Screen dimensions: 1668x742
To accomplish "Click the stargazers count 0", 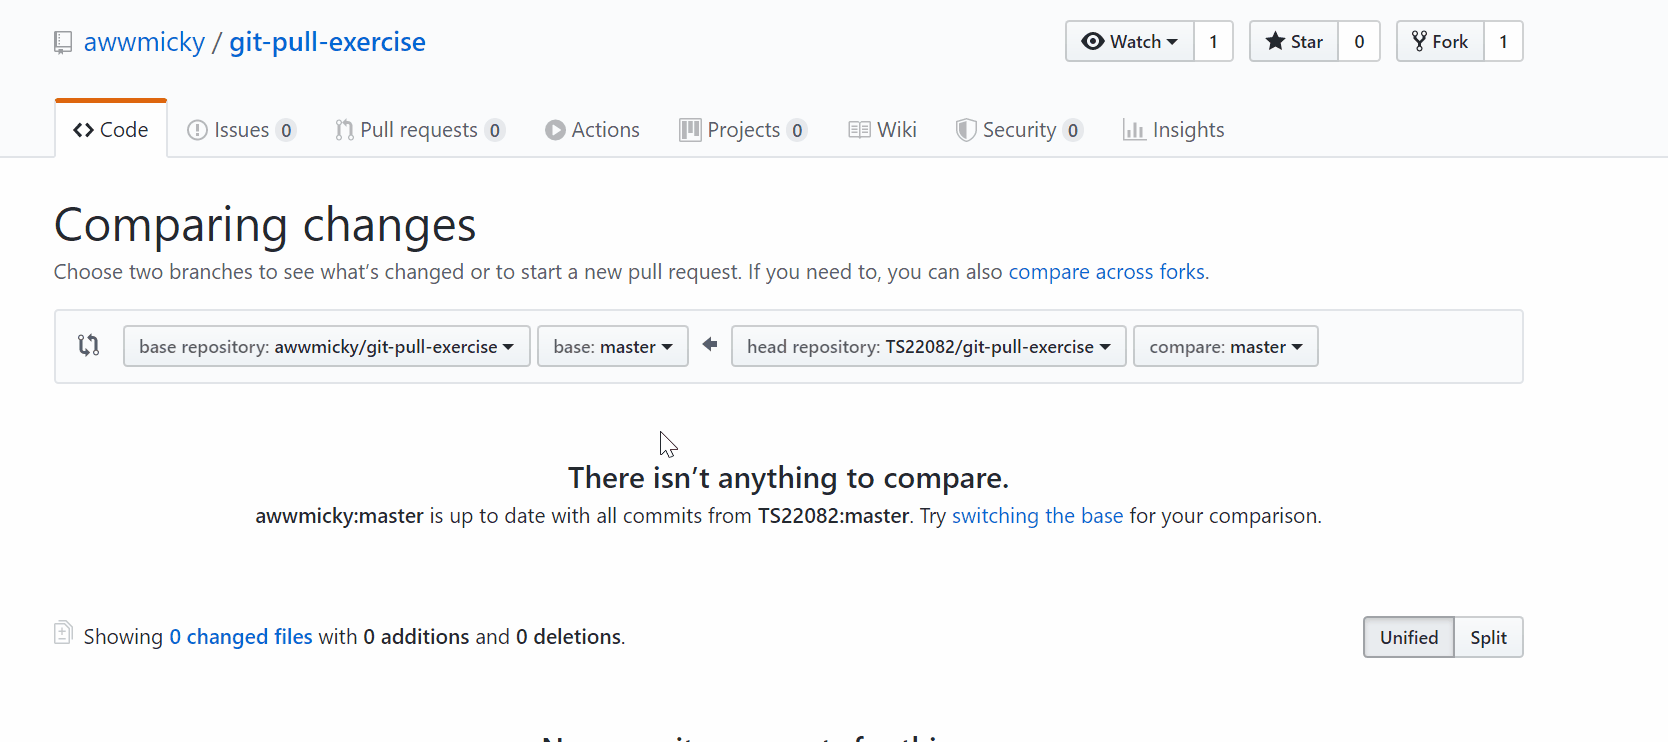I will click(x=1359, y=41).
